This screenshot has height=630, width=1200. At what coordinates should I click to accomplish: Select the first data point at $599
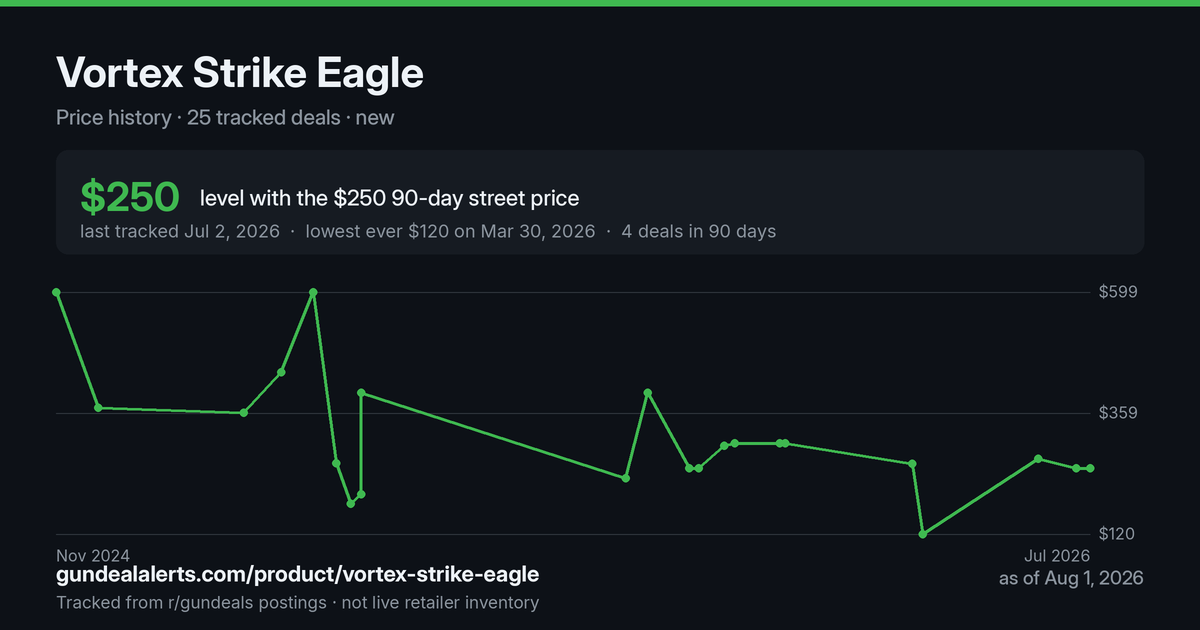pos(57,292)
